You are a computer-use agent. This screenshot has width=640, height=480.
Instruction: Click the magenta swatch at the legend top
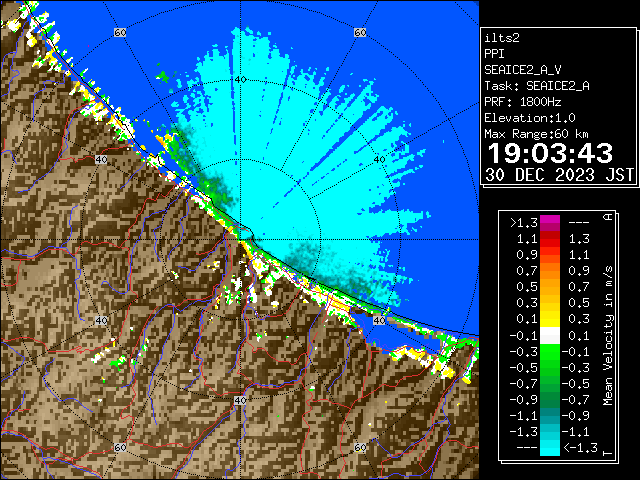tap(550, 223)
